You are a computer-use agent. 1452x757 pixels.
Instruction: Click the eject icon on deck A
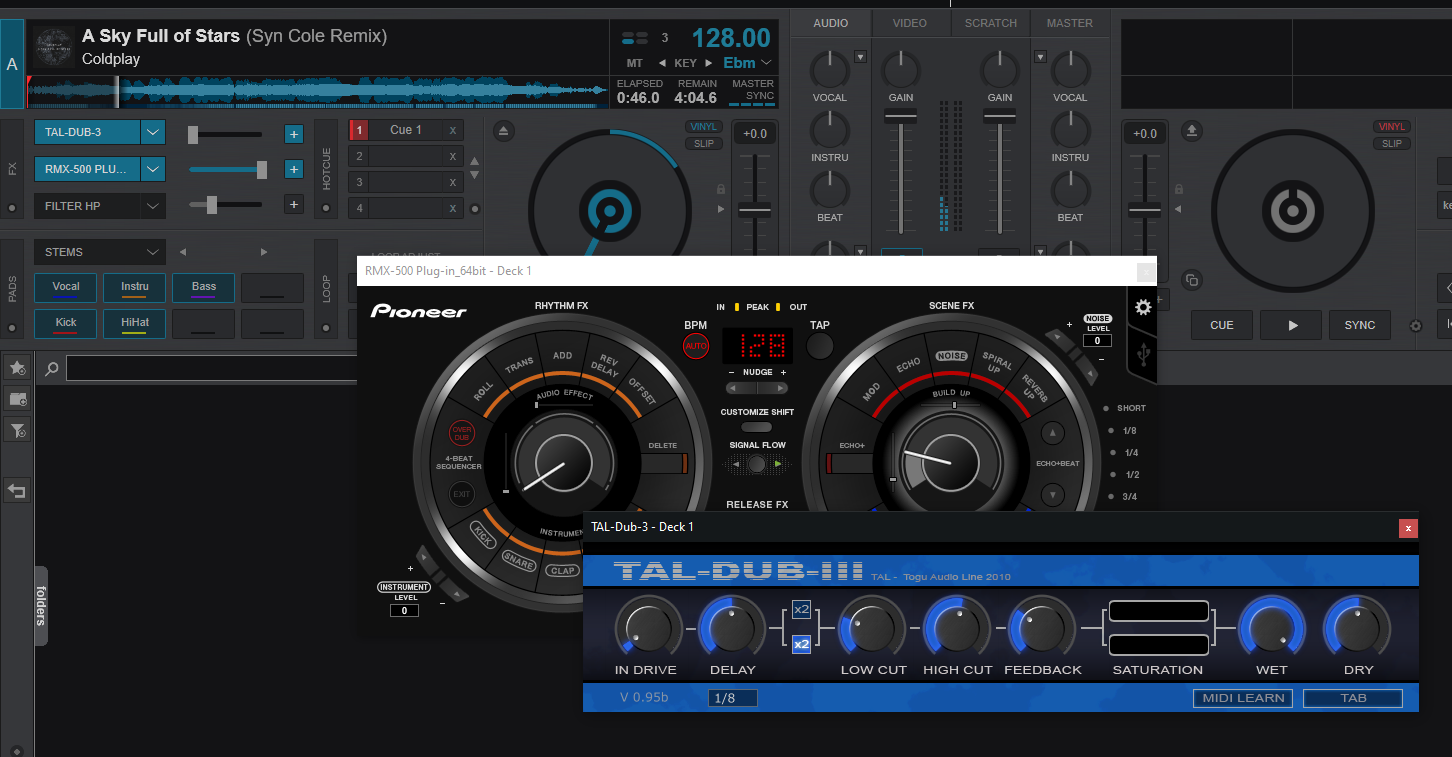(x=503, y=130)
